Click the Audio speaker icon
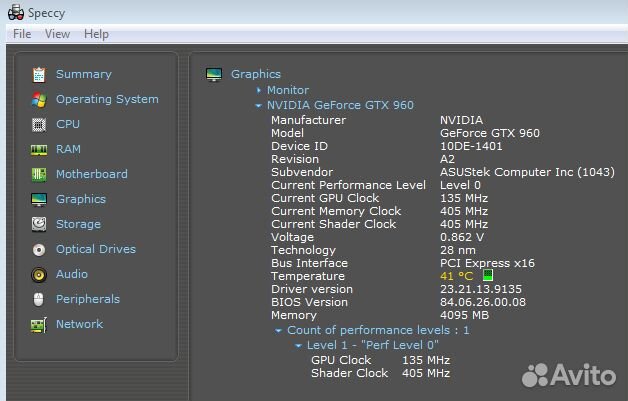 point(39,274)
